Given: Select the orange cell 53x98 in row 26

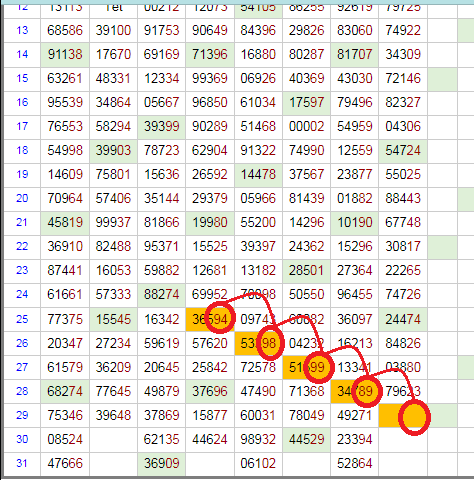Looking at the screenshot, I should pos(258,343).
